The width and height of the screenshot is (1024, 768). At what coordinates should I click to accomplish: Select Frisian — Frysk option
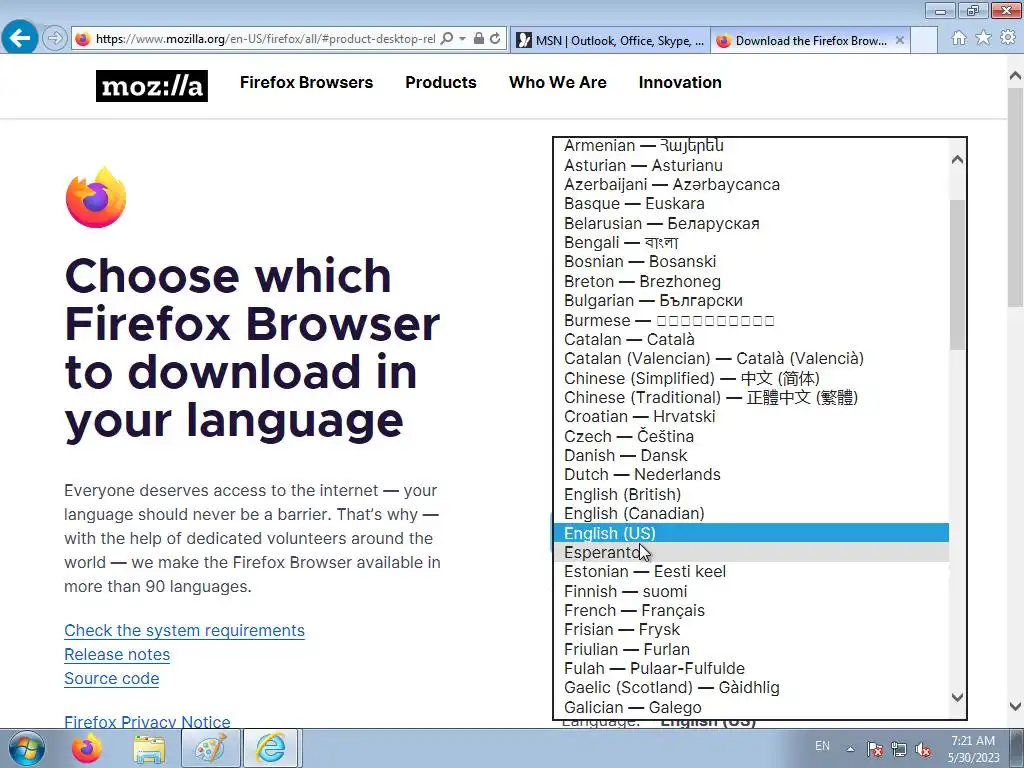[751, 630]
